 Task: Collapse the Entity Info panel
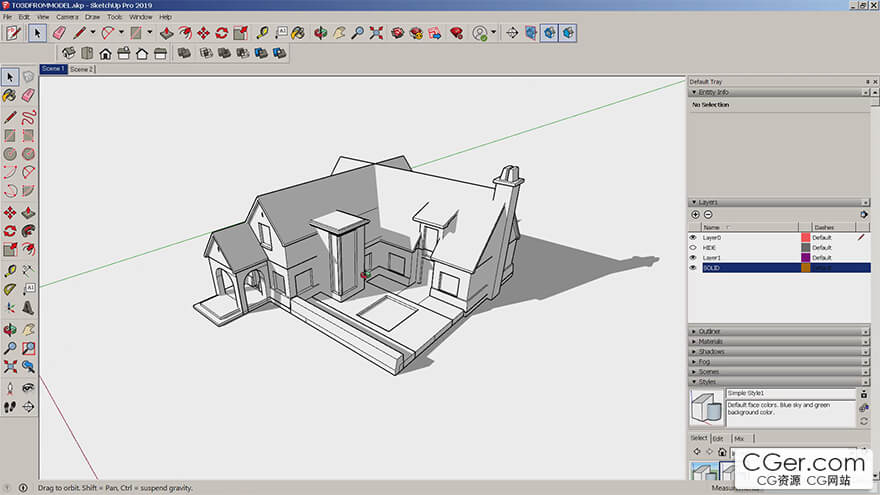click(694, 92)
